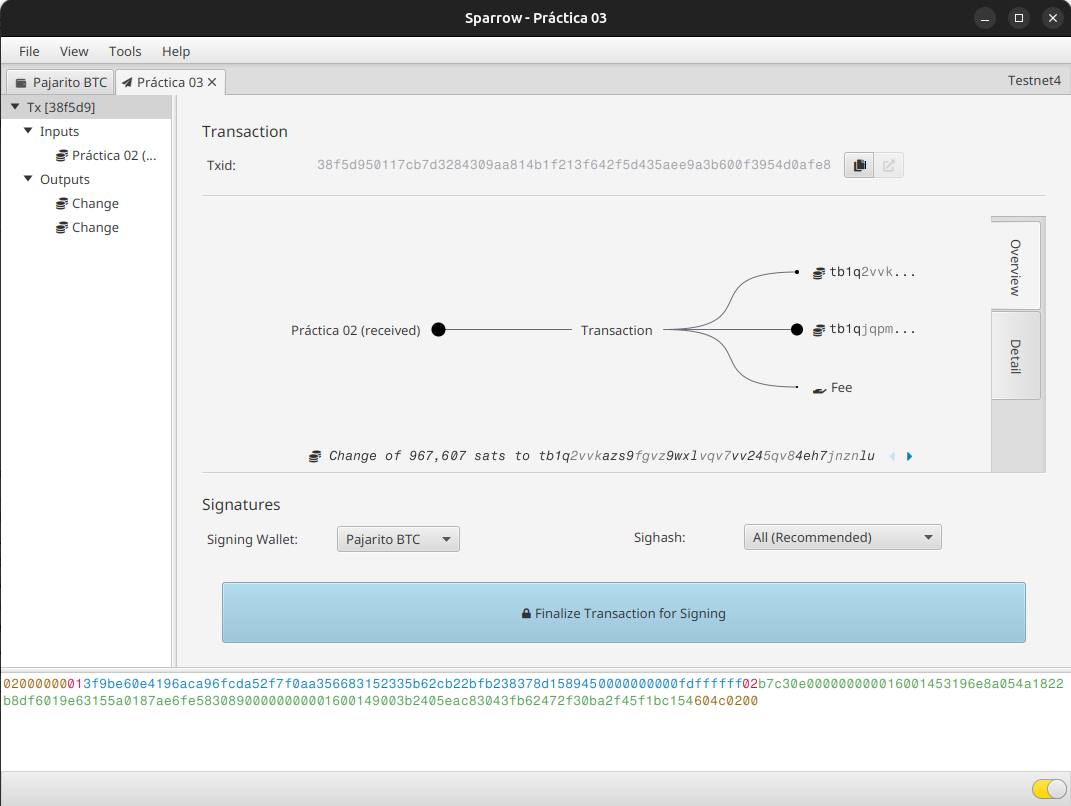
Task: Click Finalize Transaction for Signing
Action: tap(624, 613)
